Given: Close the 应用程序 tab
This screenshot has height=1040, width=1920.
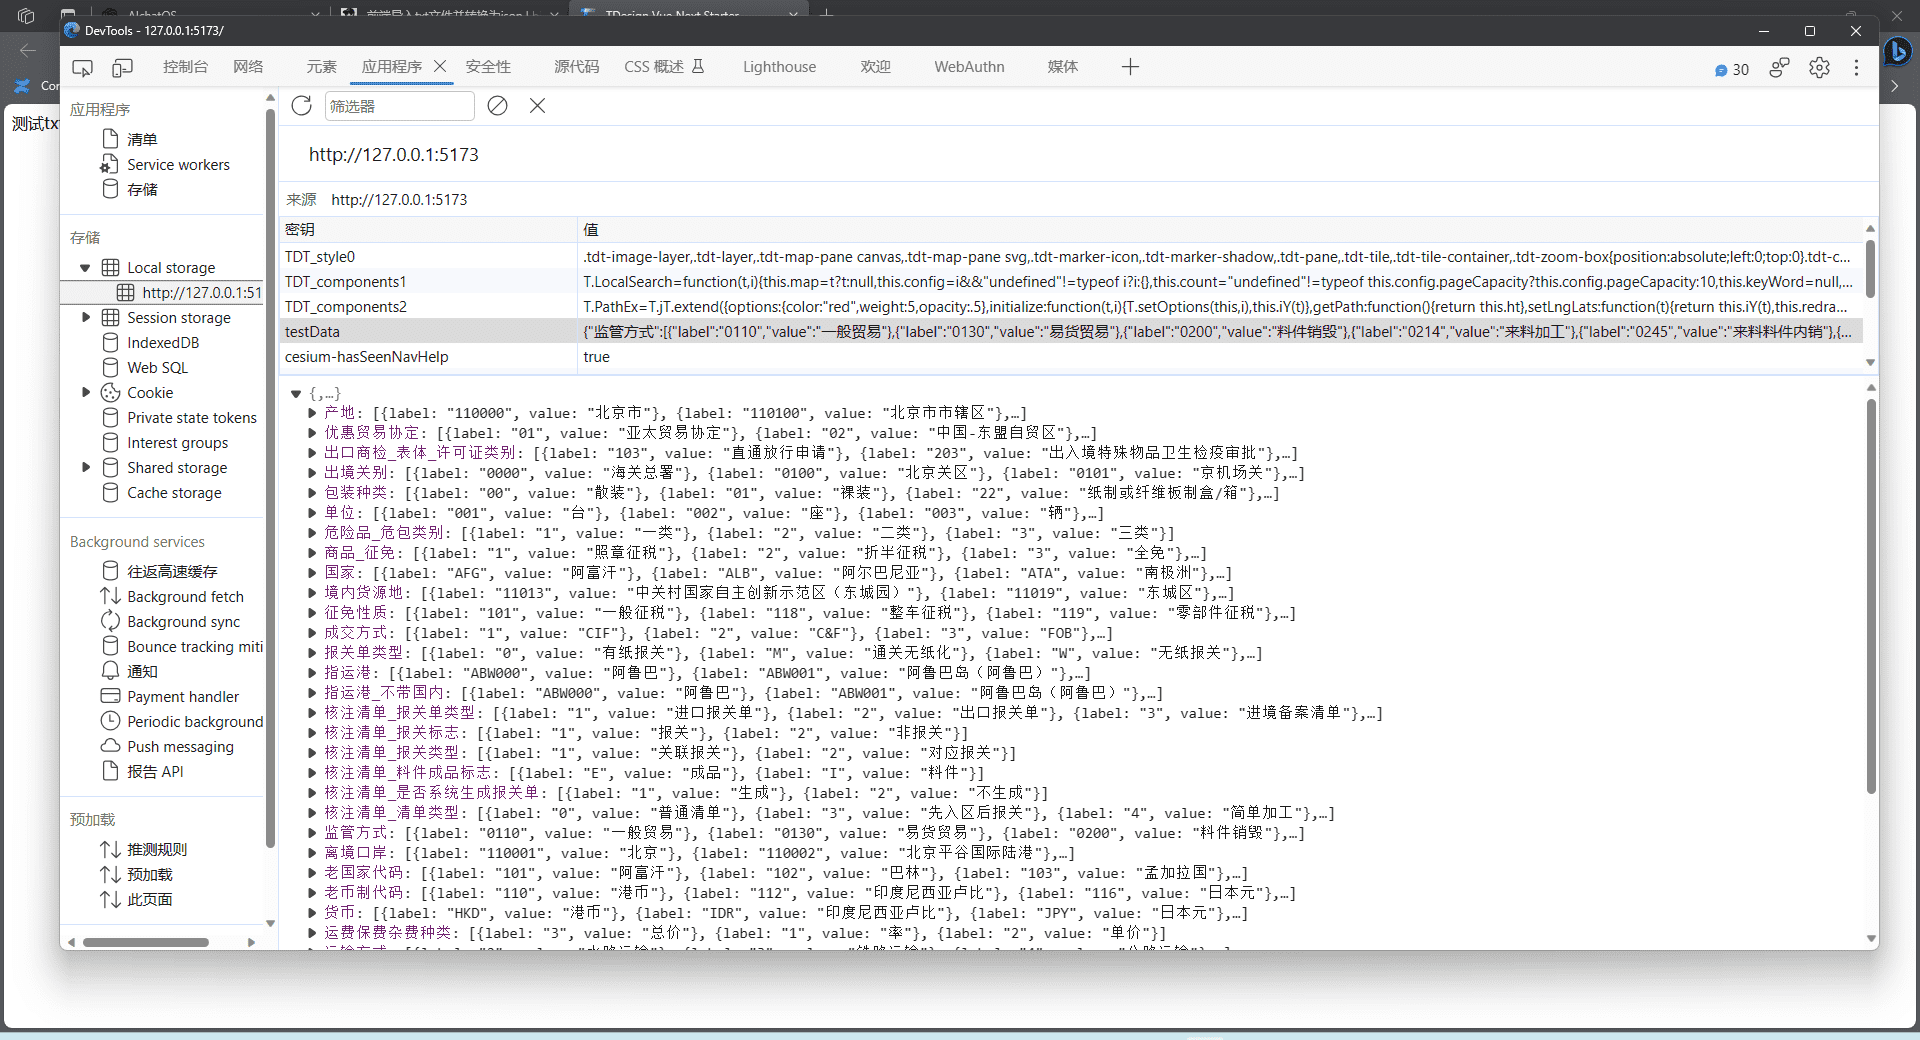Looking at the screenshot, I should pos(440,66).
